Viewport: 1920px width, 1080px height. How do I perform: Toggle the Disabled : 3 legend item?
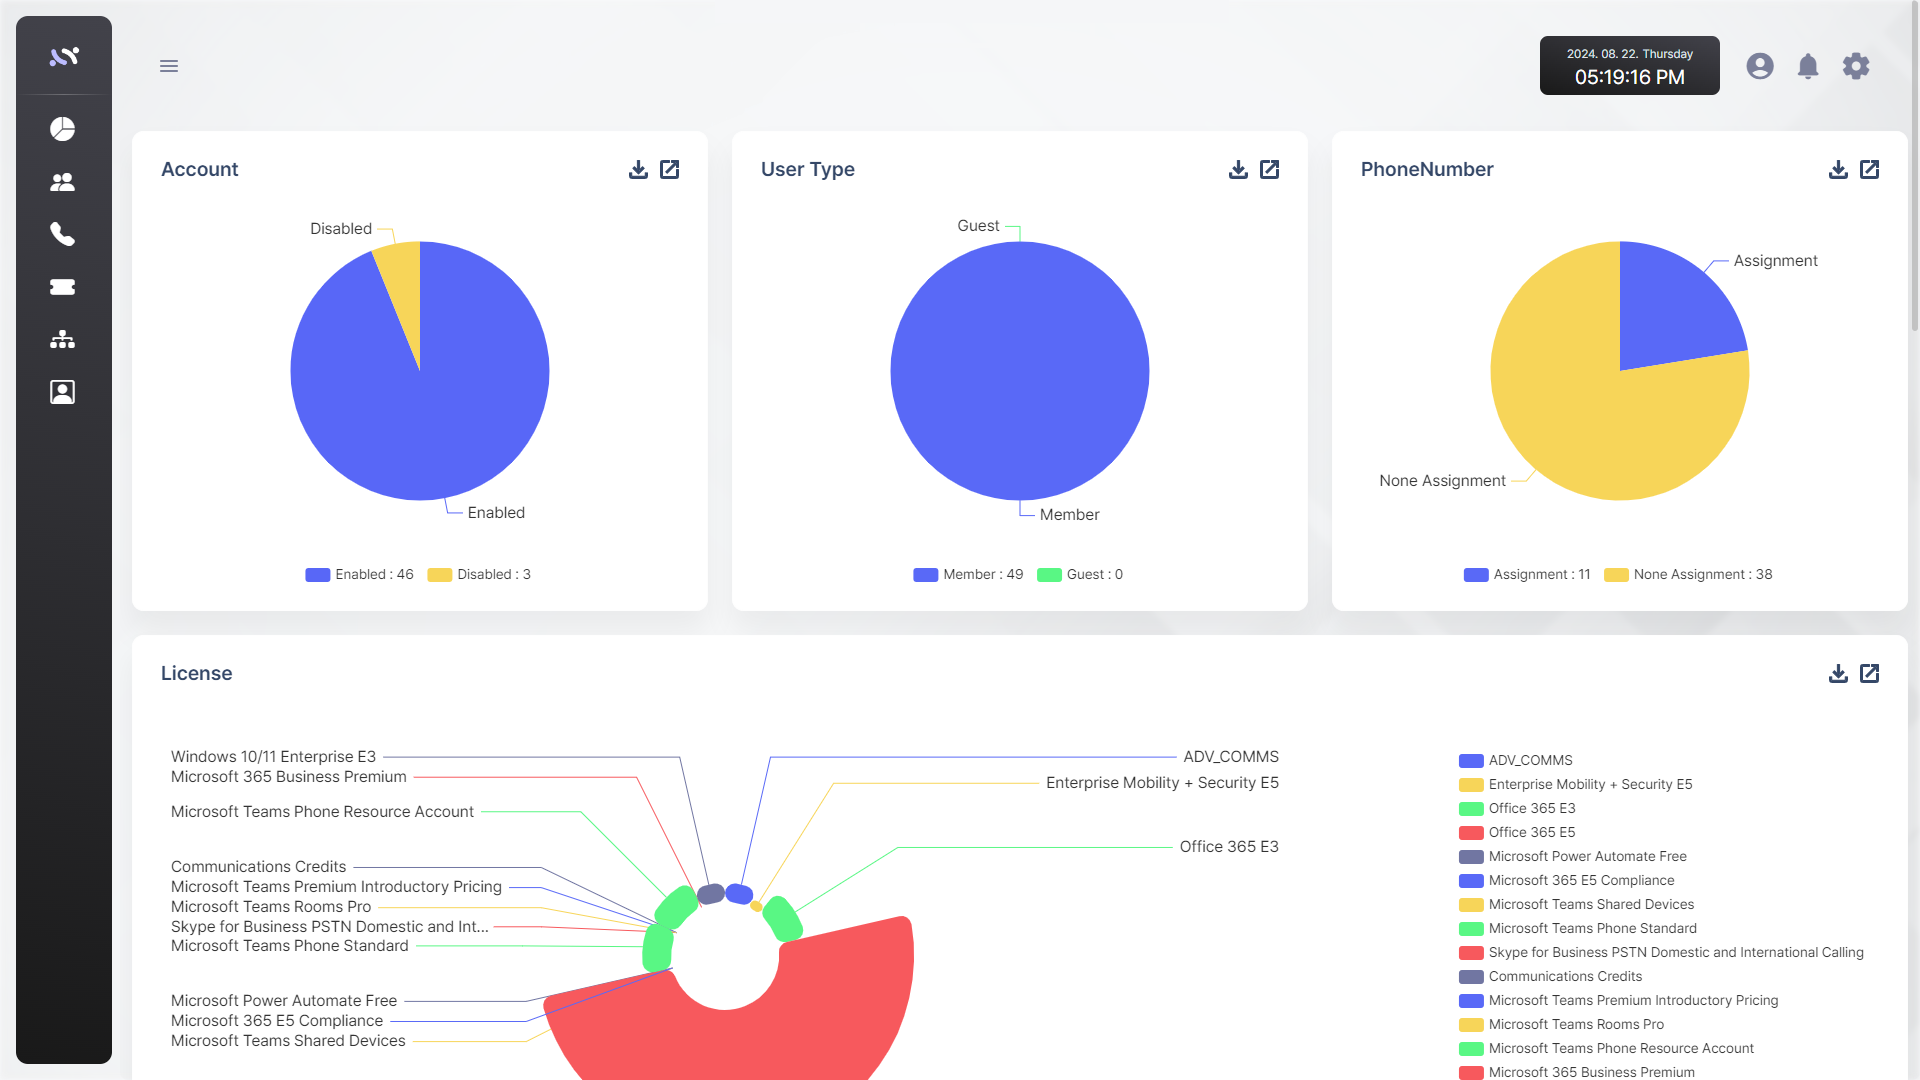[x=480, y=575]
